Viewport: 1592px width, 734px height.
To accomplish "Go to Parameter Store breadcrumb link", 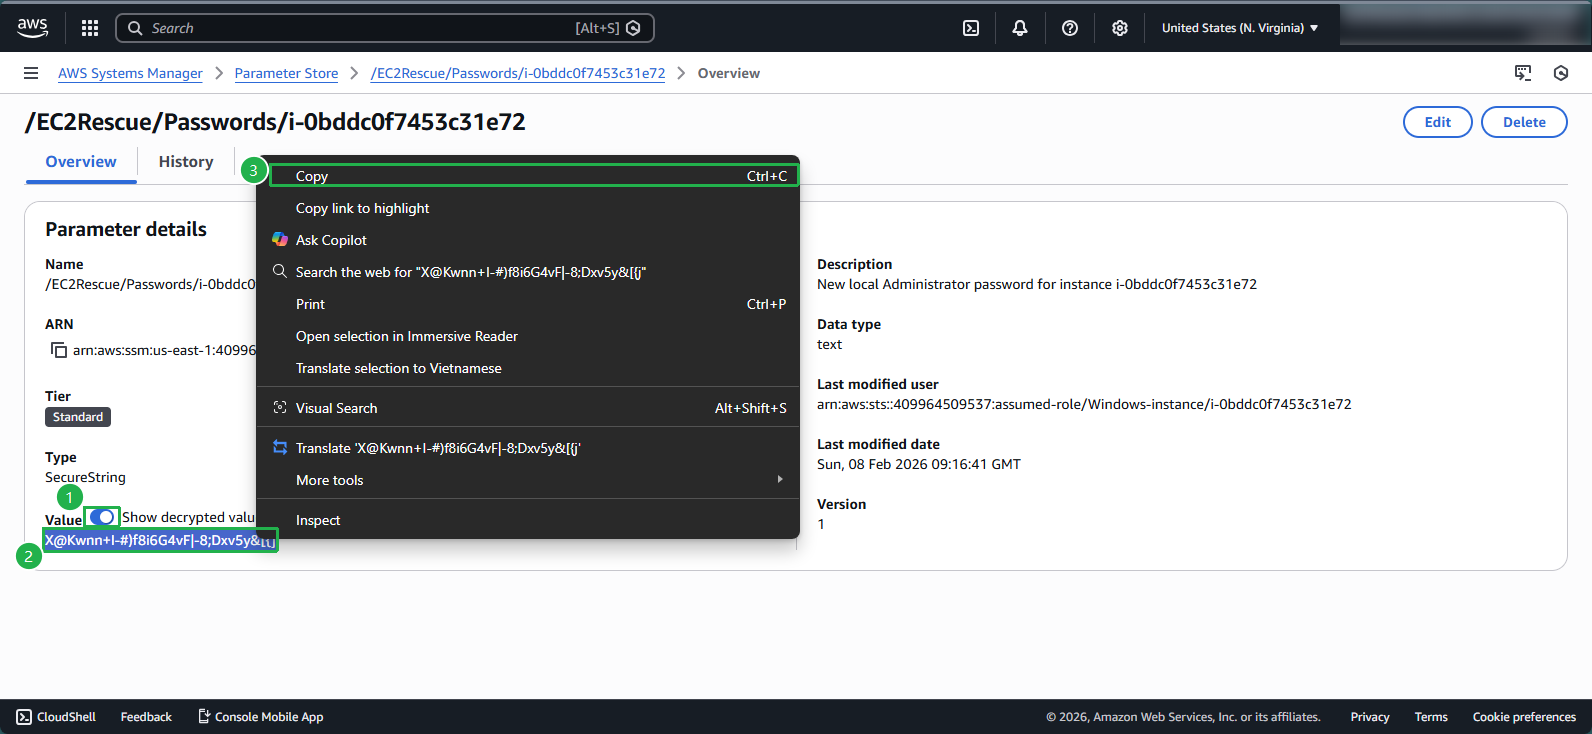I will [286, 73].
